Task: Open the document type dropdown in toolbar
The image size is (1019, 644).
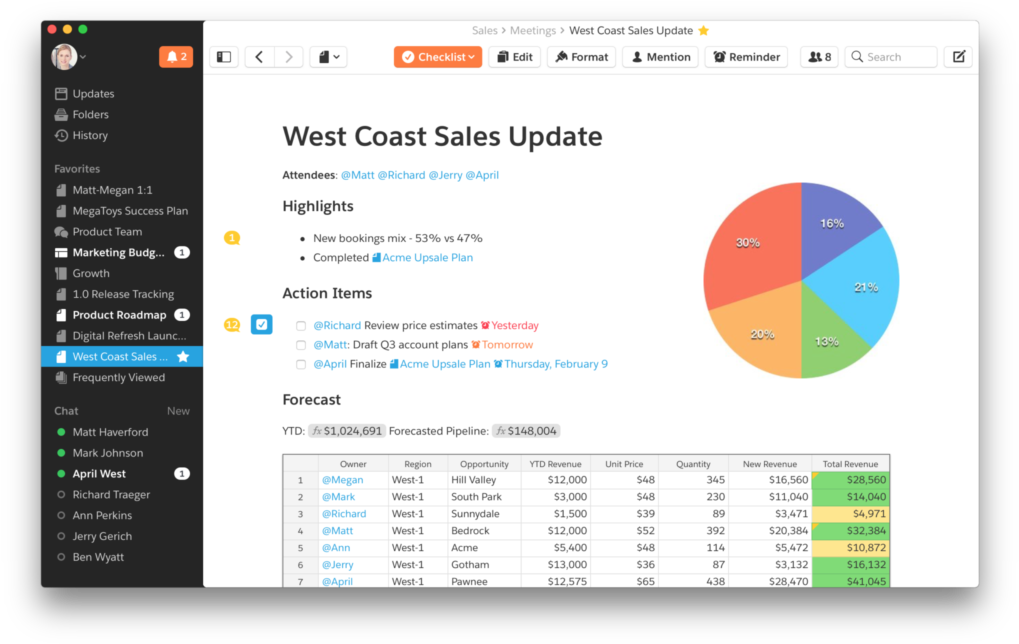Action: point(328,57)
